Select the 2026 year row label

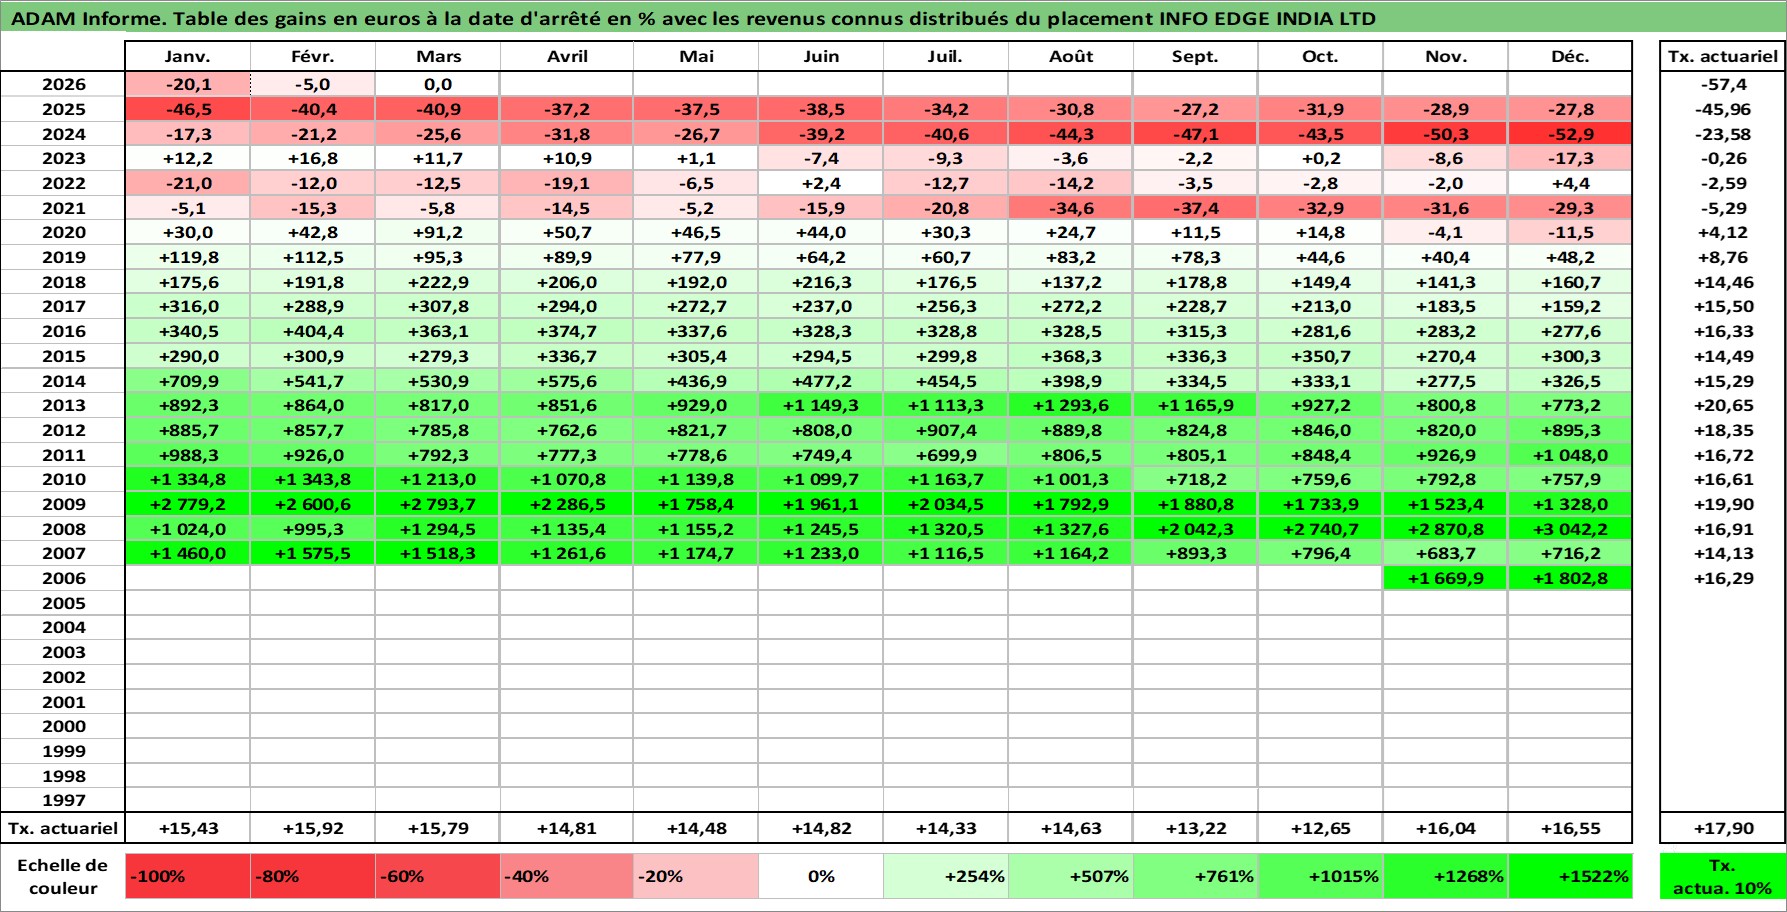[63, 84]
